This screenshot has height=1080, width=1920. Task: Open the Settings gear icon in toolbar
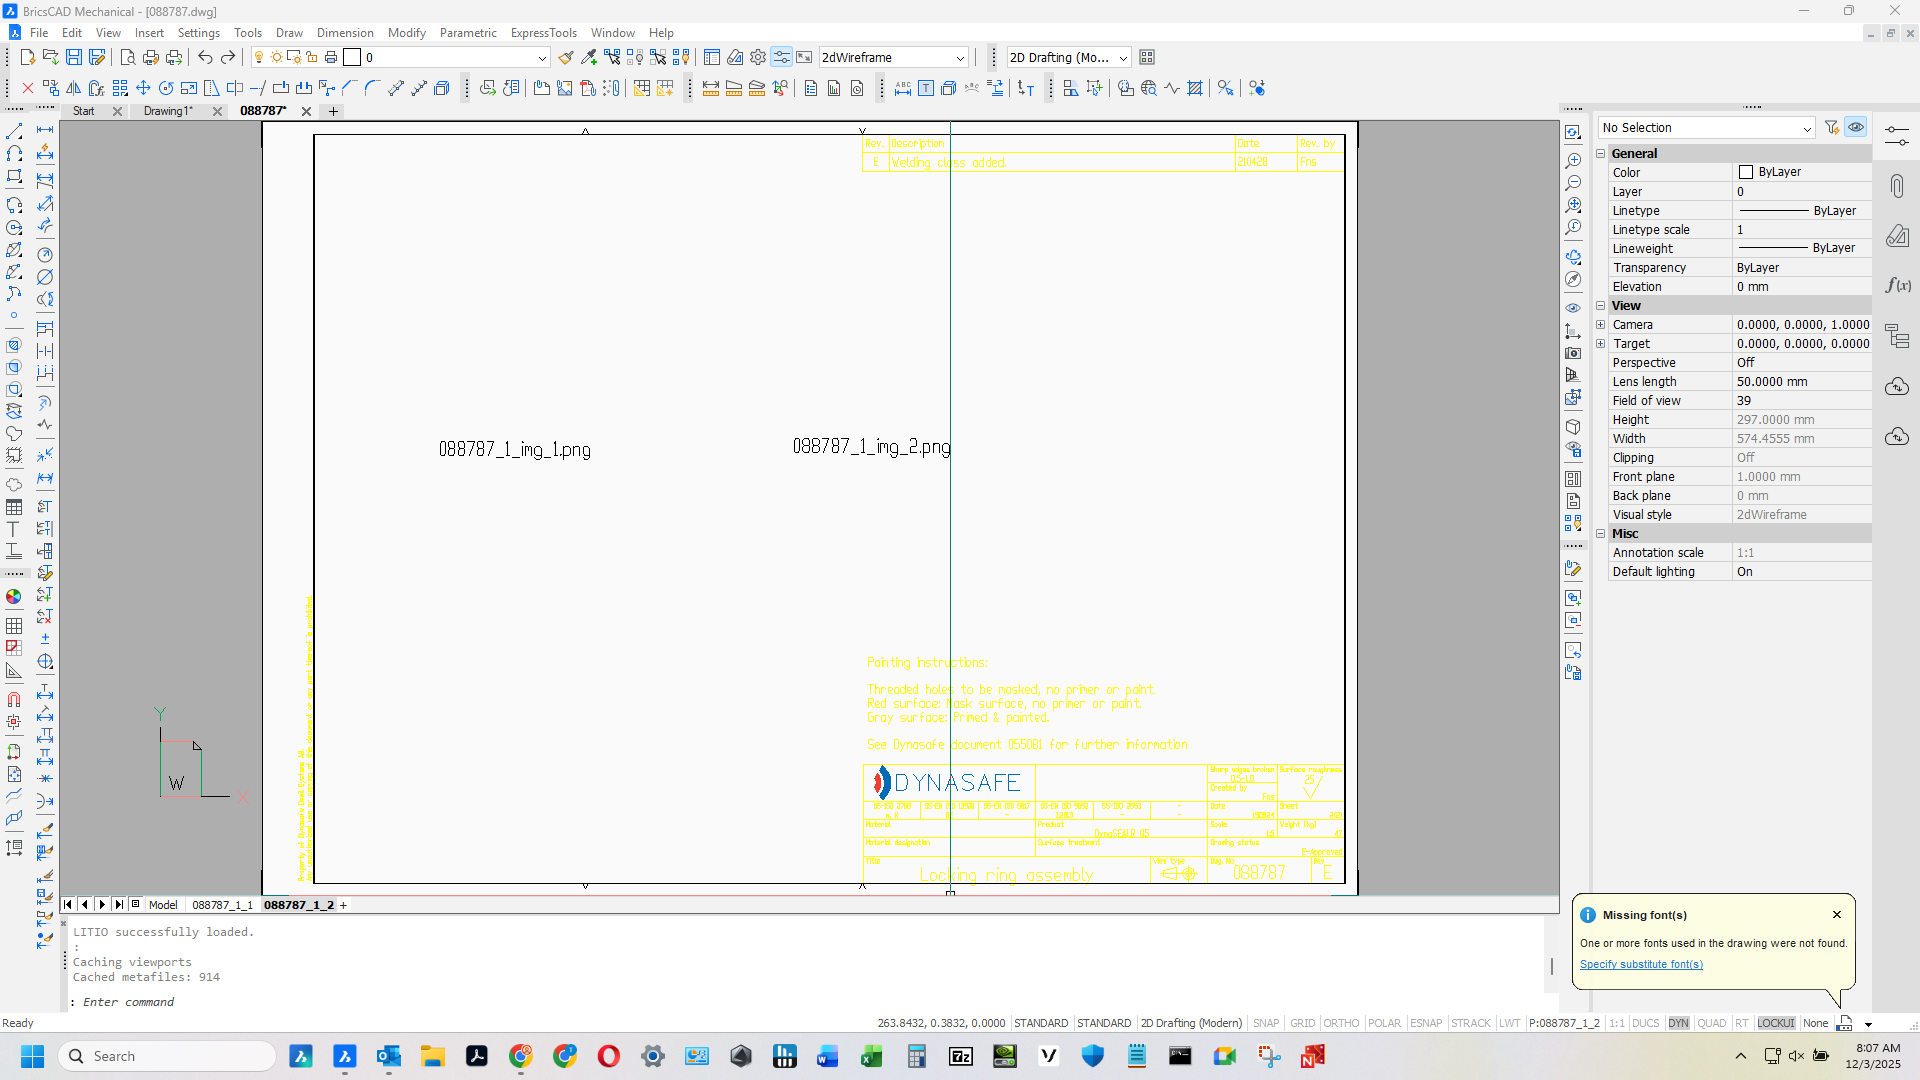758,58
